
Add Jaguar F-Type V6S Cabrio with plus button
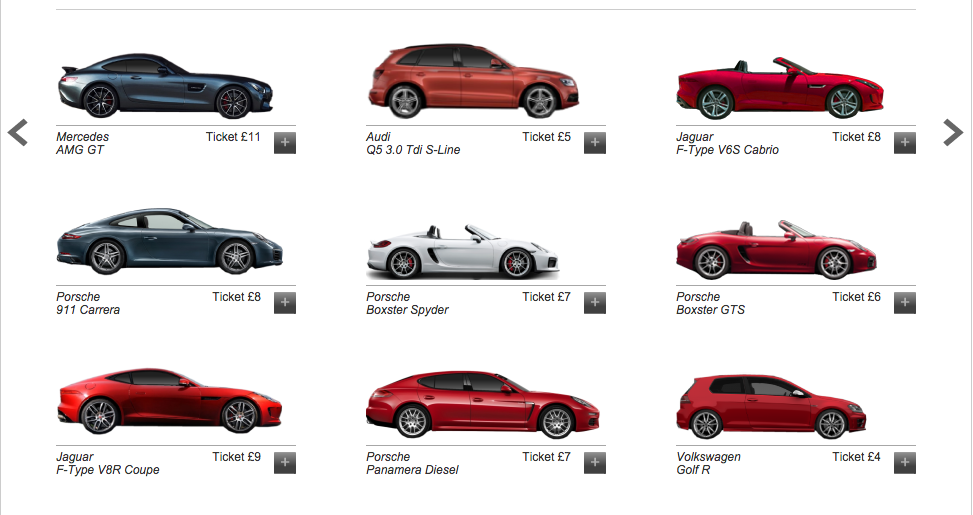tap(905, 143)
